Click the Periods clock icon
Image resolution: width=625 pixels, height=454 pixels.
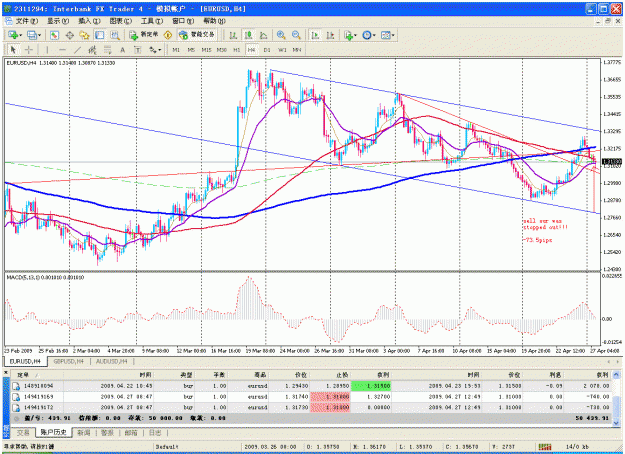click(x=367, y=35)
